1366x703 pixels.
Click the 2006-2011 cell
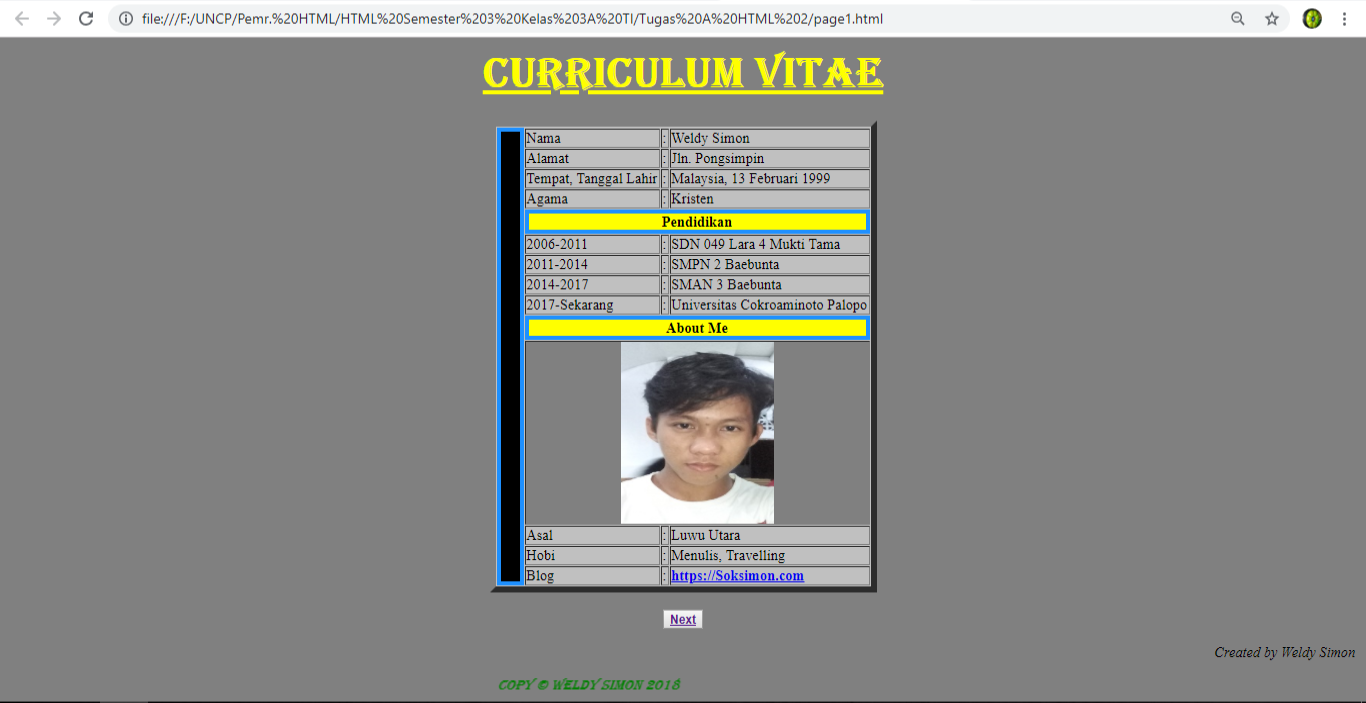[592, 244]
